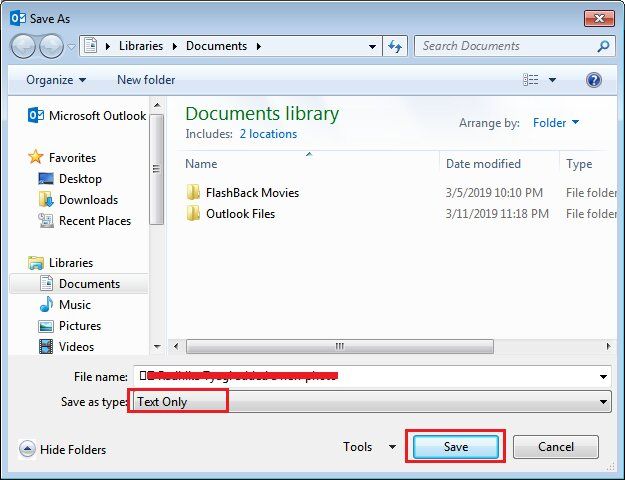Click the Pictures icon in sidebar

click(46, 326)
